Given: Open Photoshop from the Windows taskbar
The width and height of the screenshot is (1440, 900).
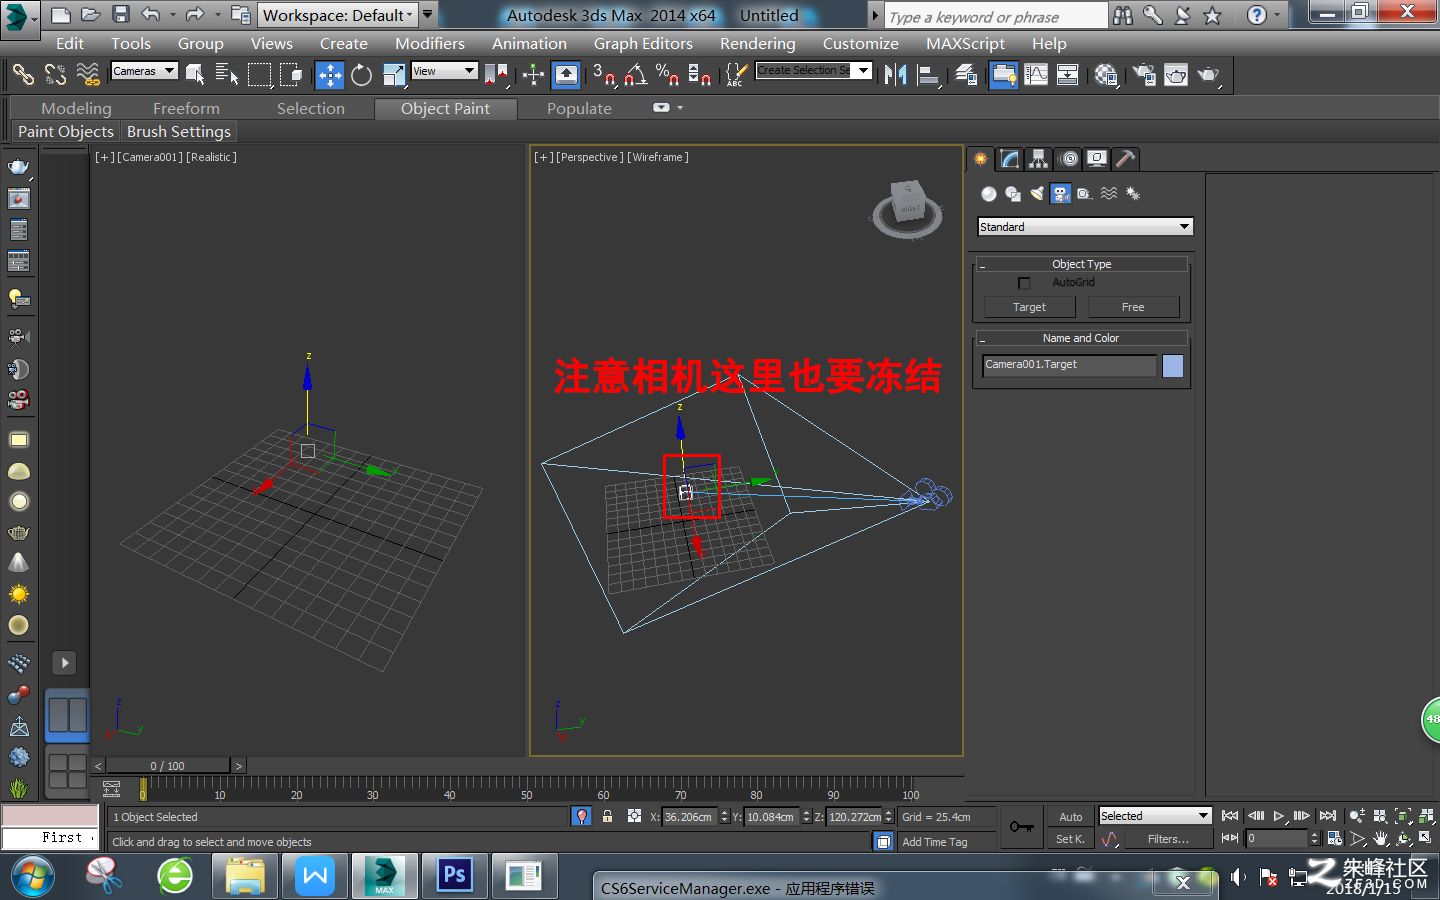Looking at the screenshot, I should 455,877.
